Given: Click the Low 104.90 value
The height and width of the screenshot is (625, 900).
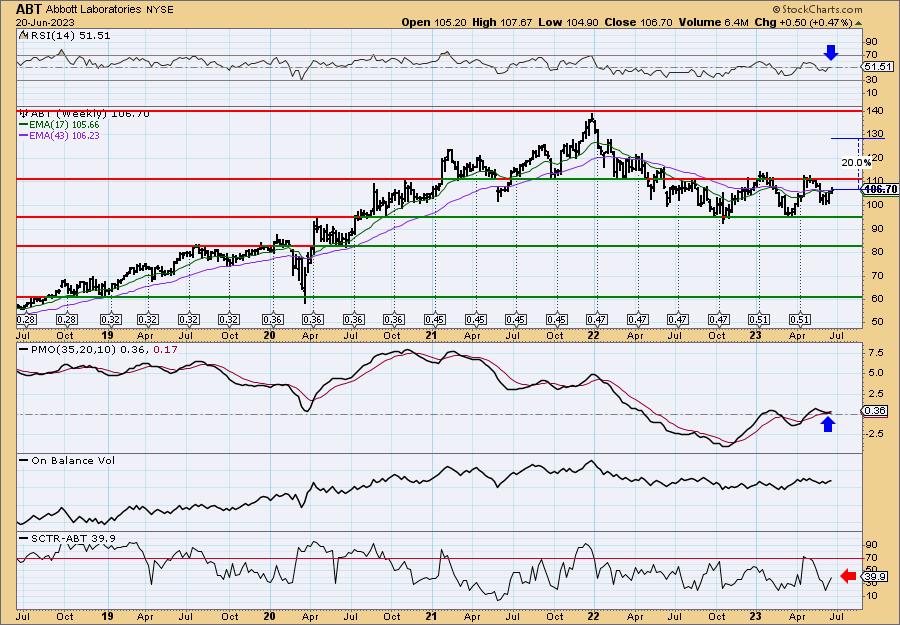Looking at the screenshot, I should click(568, 22).
